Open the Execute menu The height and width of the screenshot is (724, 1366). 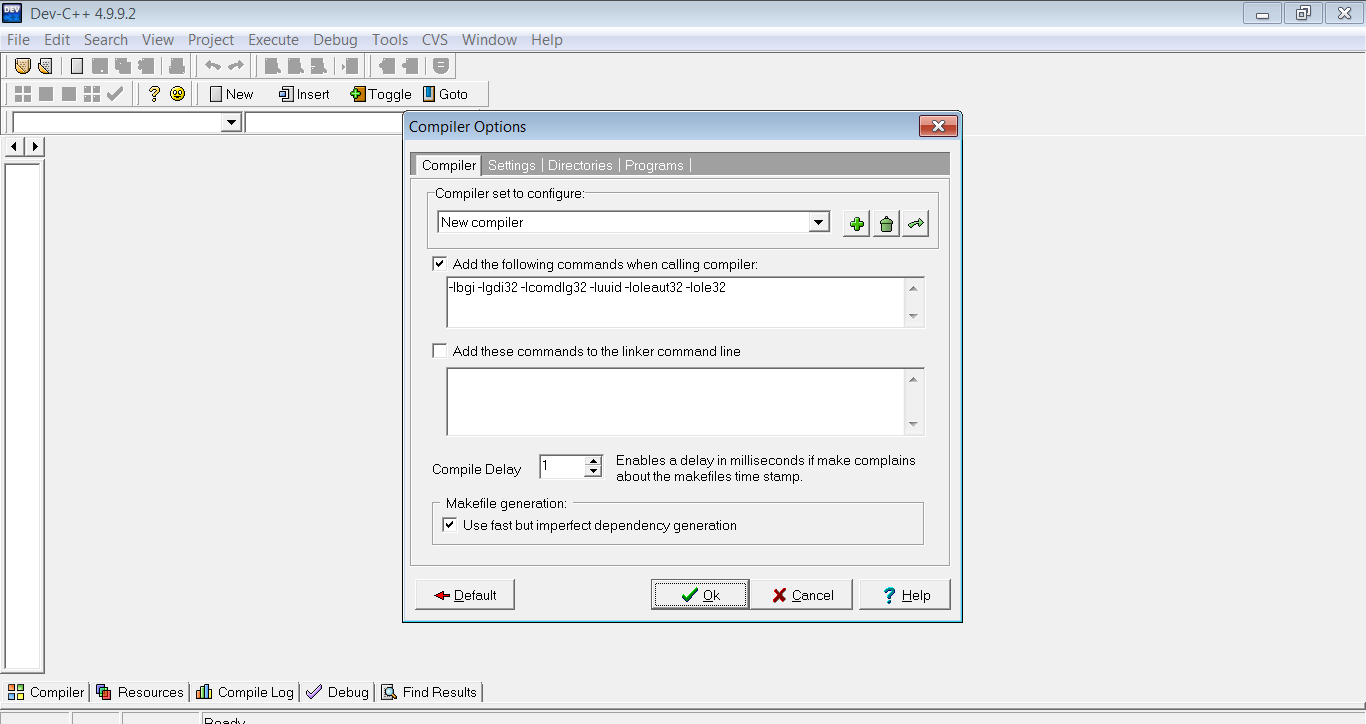tap(273, 40)
